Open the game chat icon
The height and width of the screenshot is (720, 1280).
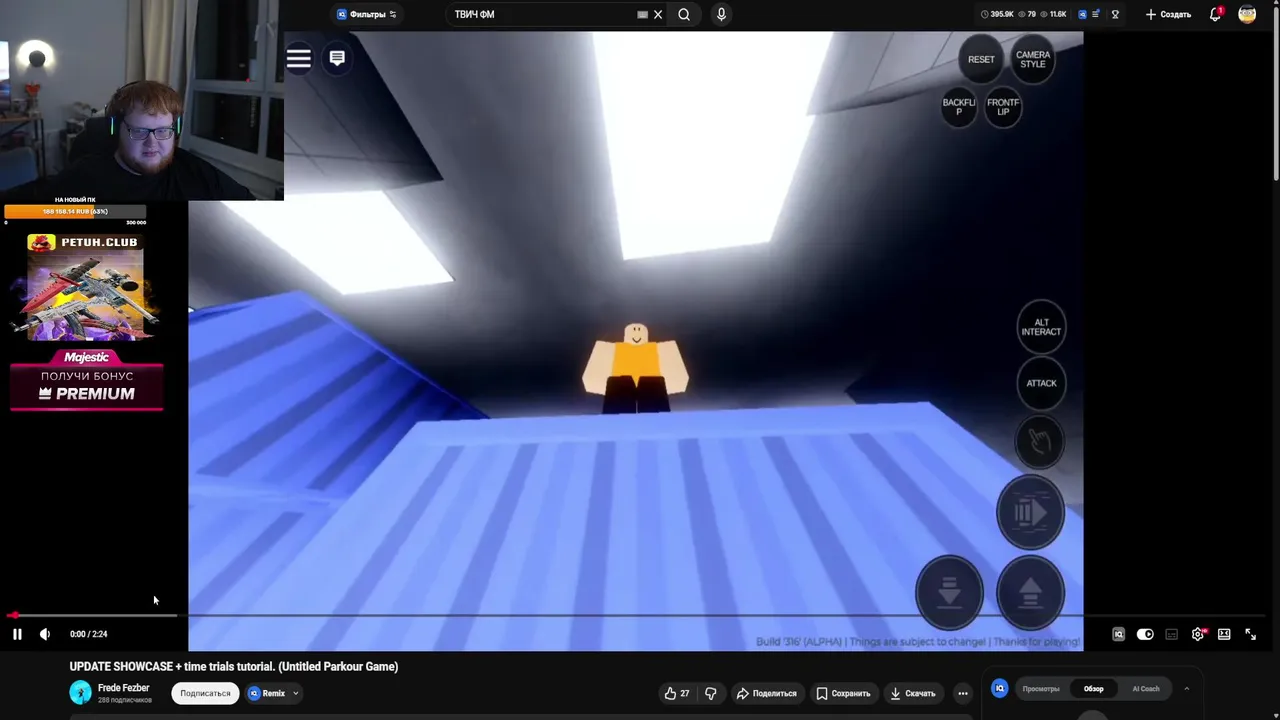337,58
